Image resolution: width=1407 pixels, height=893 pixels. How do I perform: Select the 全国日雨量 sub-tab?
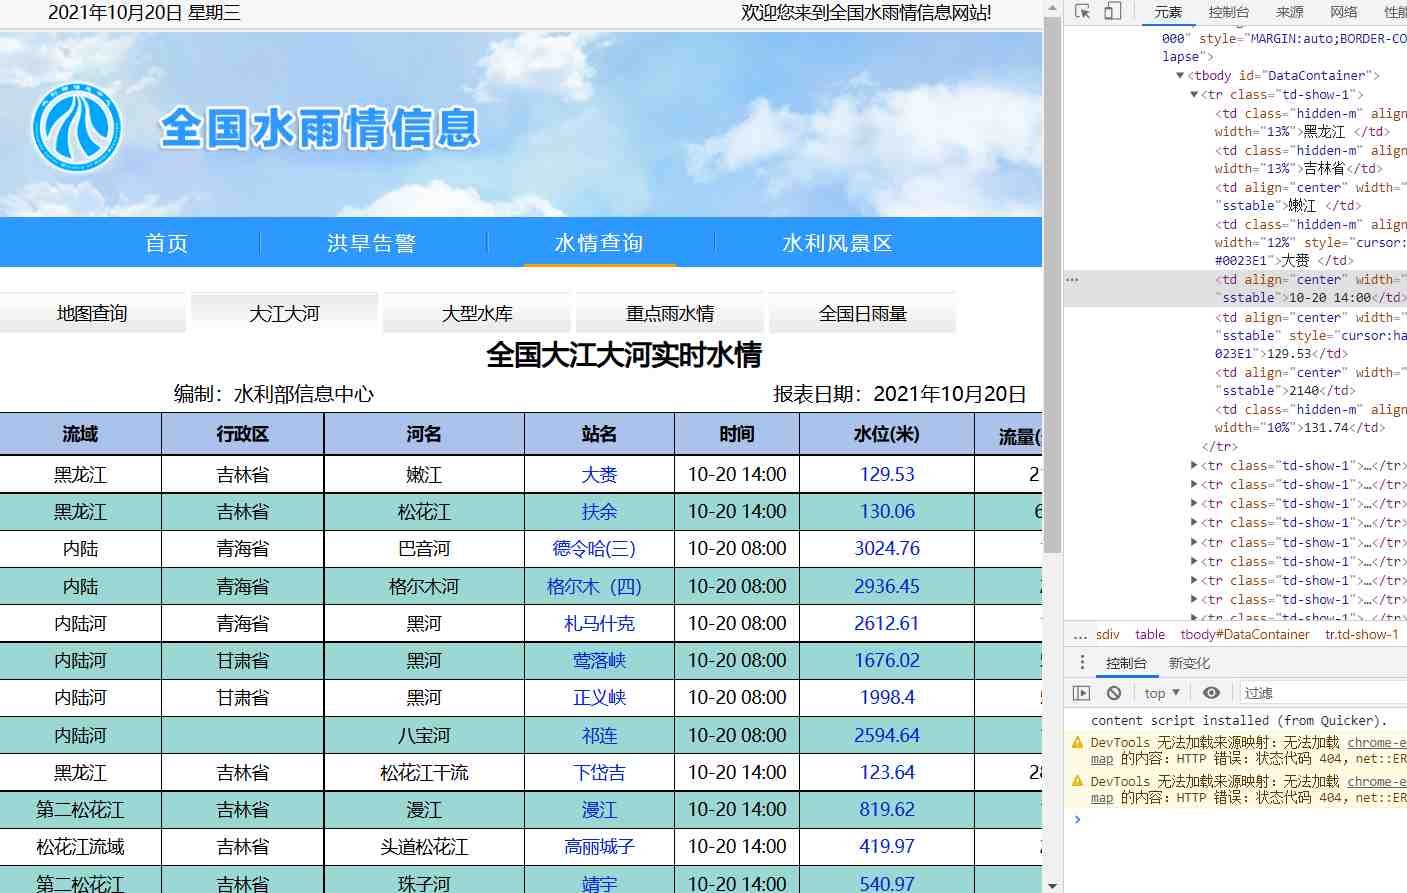[862, 313]
